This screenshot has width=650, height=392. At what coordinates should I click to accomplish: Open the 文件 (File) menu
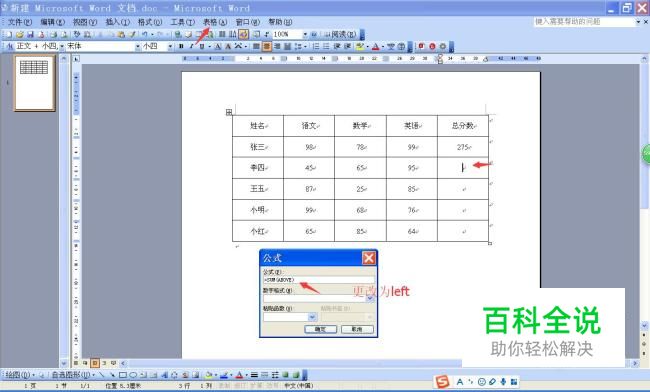coord(20,22)
